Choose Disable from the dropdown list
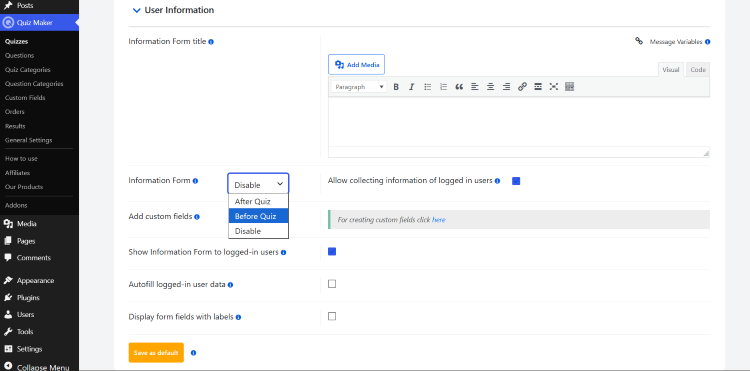The width and height of the screenshot is (750, 371). click(x=258, y=231)
